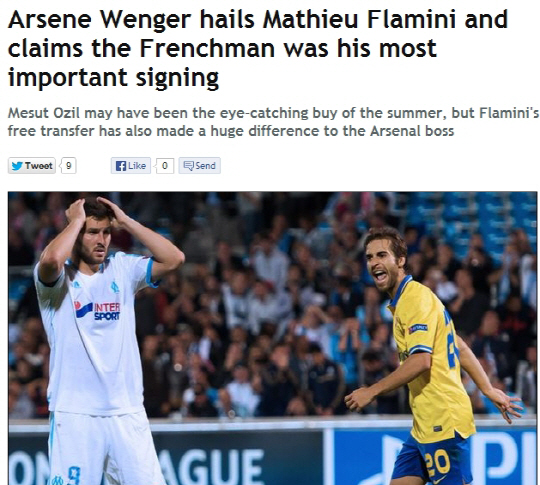540x485 pixels.
Task: Click the Facebook f logo icon
Action: coord(121,166)
